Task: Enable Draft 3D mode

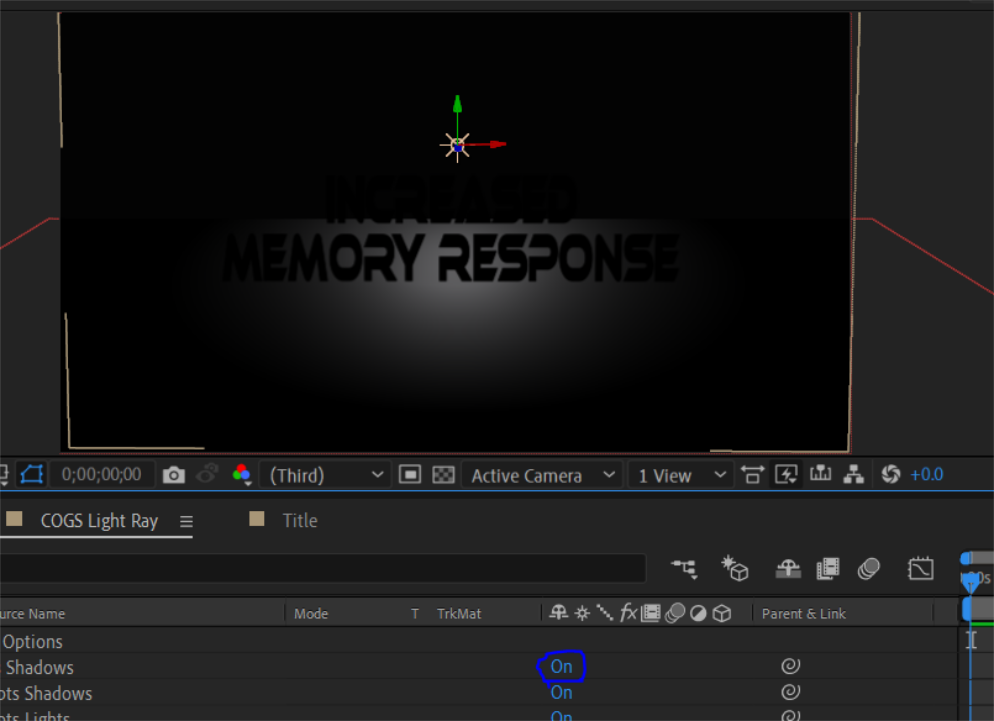Action: click(735, 568)
